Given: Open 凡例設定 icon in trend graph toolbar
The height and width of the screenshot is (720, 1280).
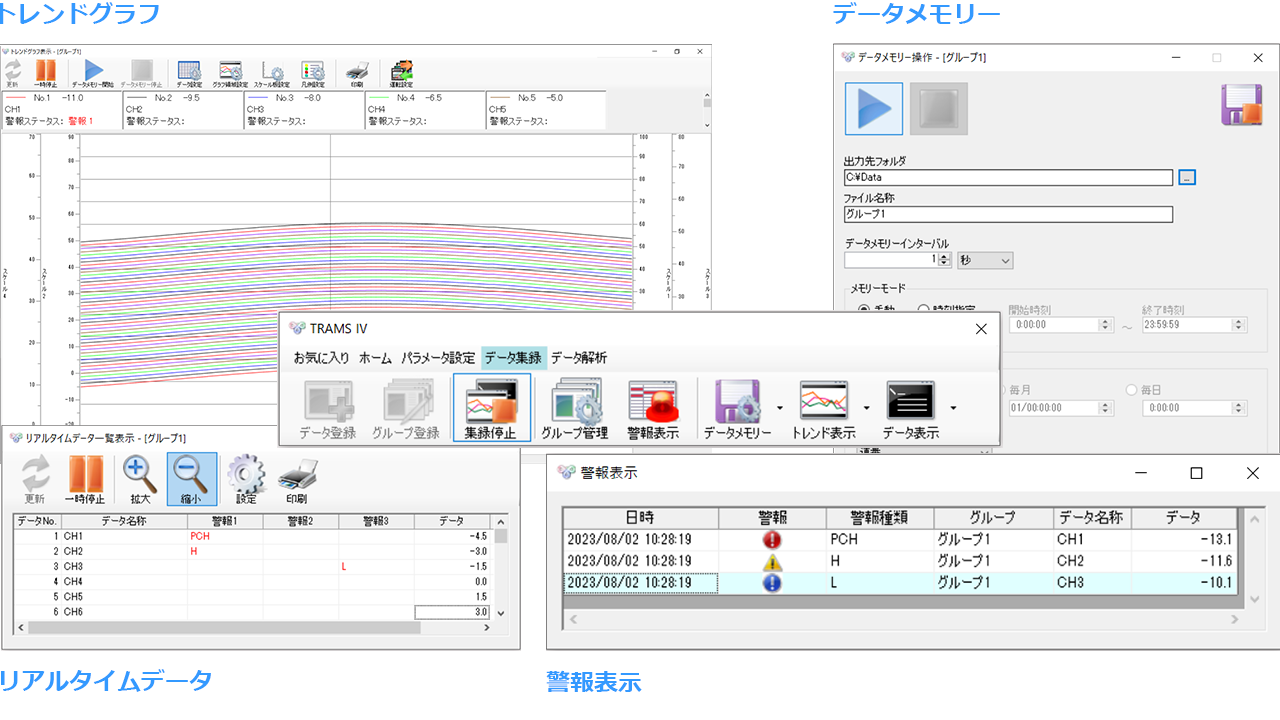Looking at the screenshot, I should pyautogui.click(x=313, y=73).
